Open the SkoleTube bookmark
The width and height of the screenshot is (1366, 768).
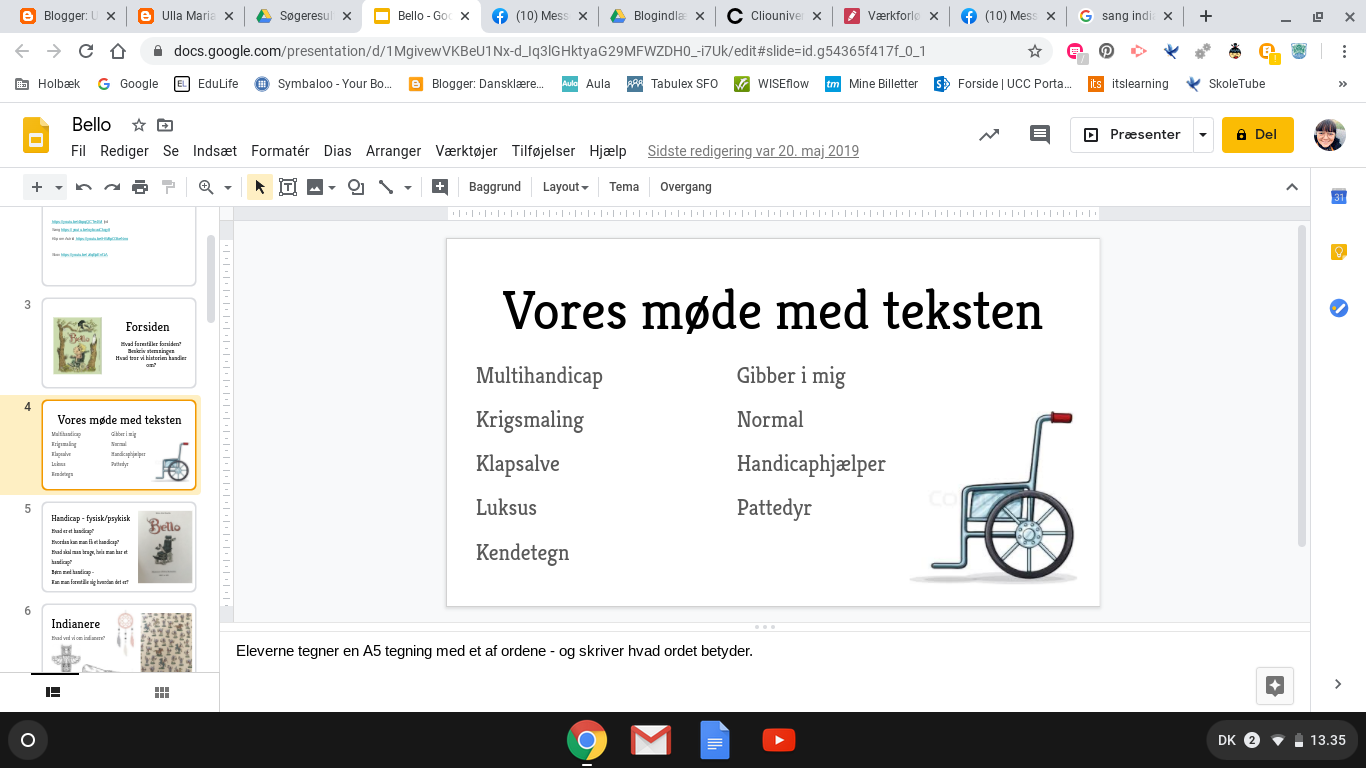coord(1225,84)
